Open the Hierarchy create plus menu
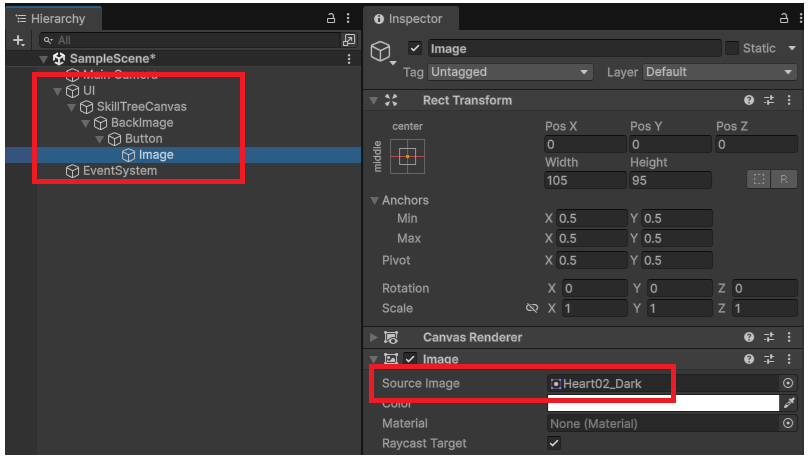Image resolution: width=810 pixels, height=461 pixels. coord(19,40)
